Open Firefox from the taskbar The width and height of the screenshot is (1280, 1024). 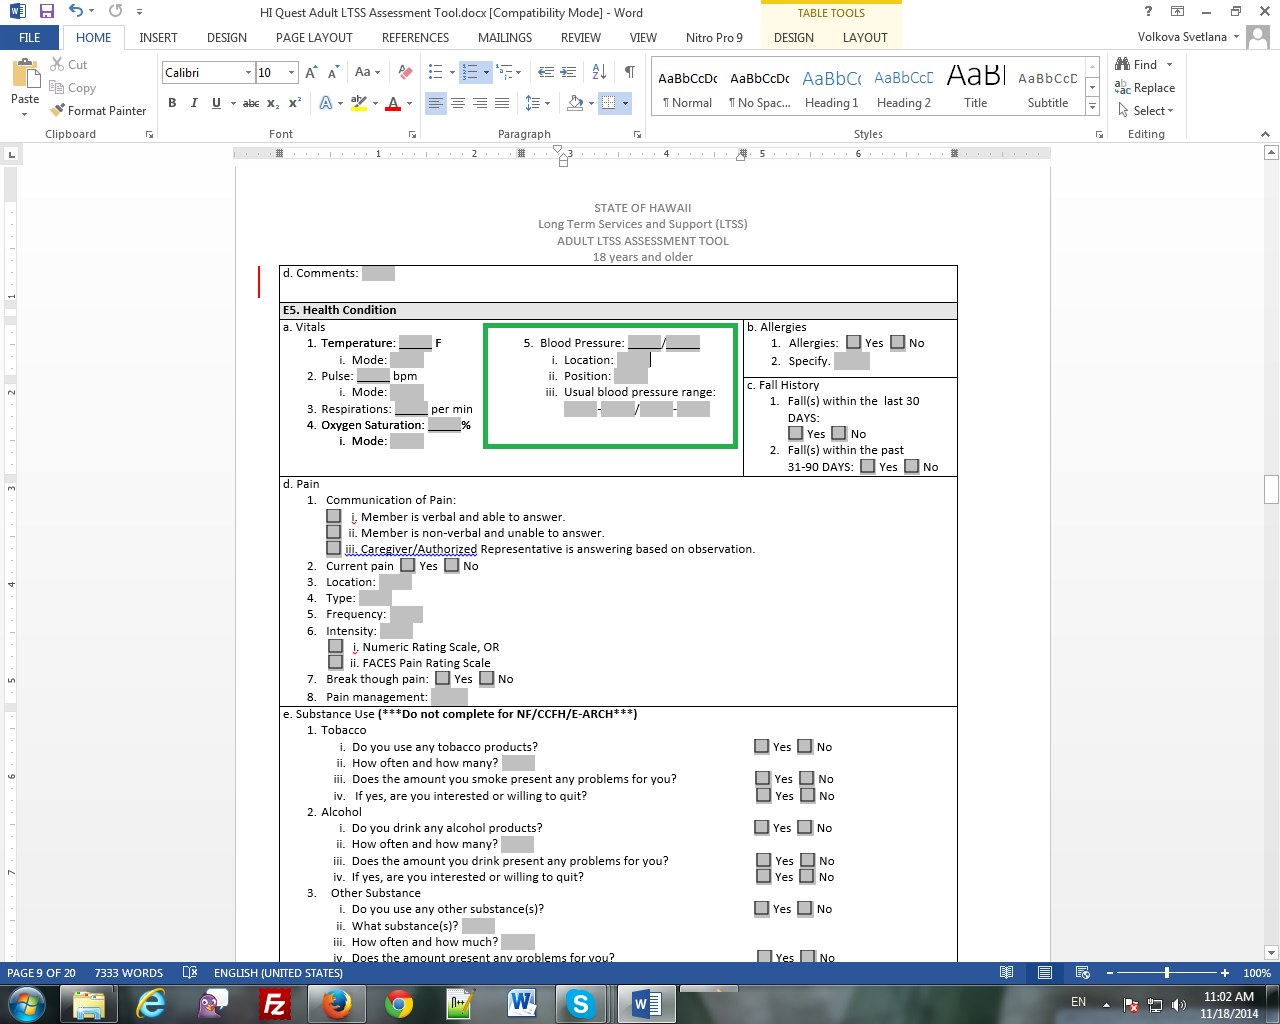(x=337, y=1003)
